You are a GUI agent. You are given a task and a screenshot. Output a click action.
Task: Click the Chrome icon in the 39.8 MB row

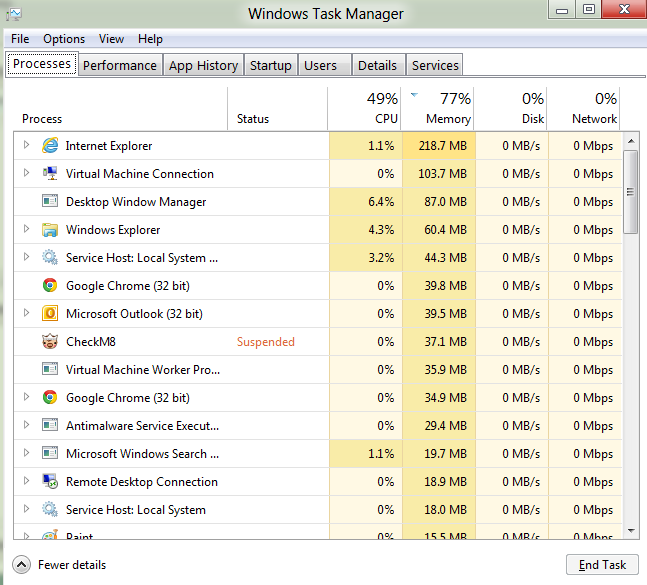tap(50, 285)
